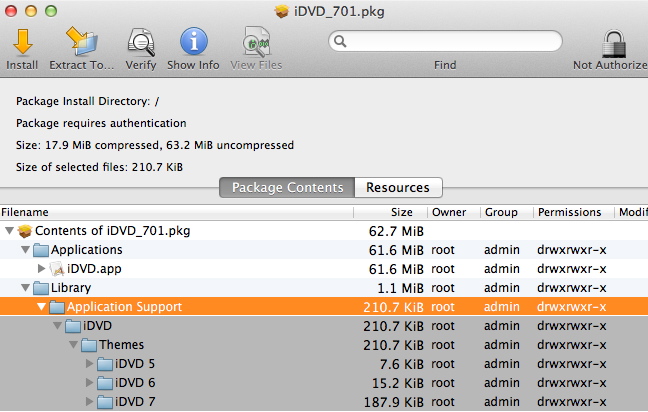
Task: Expand the iDVD 6 folder
Action: [89, 383]
